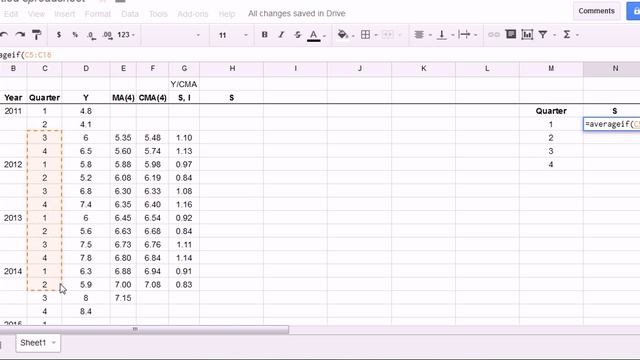Click the cell containing 2012
The image size is (640, 360).
pyautogui.click(x=13, y=164)
